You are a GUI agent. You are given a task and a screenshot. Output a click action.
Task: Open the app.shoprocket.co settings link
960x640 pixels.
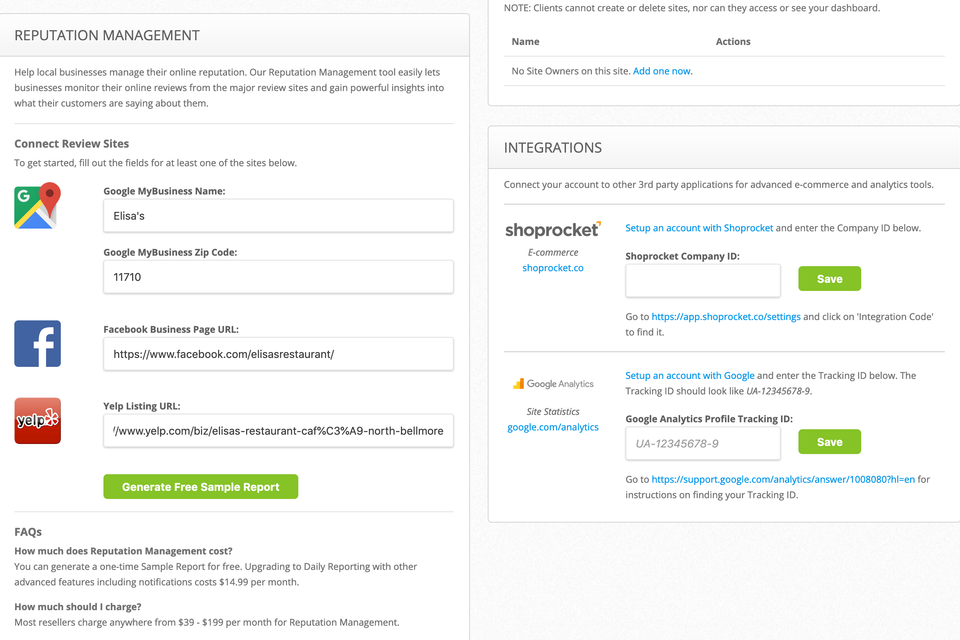[726, 317]
